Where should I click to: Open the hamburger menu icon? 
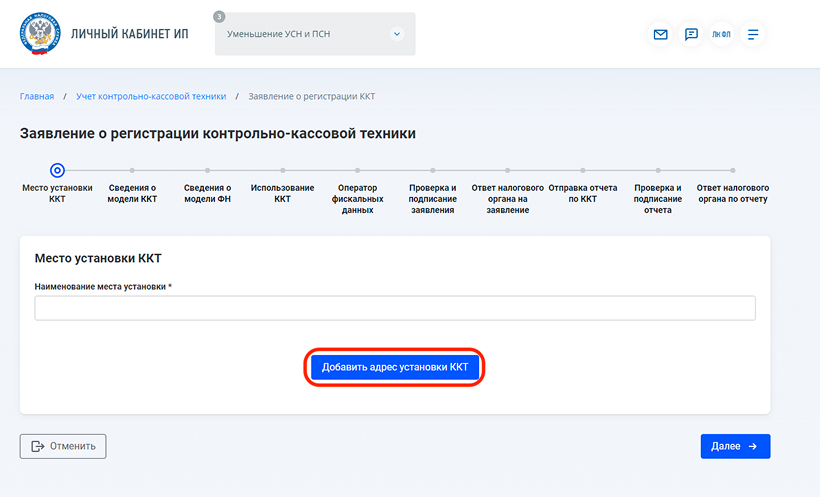(x=753, y=34)
